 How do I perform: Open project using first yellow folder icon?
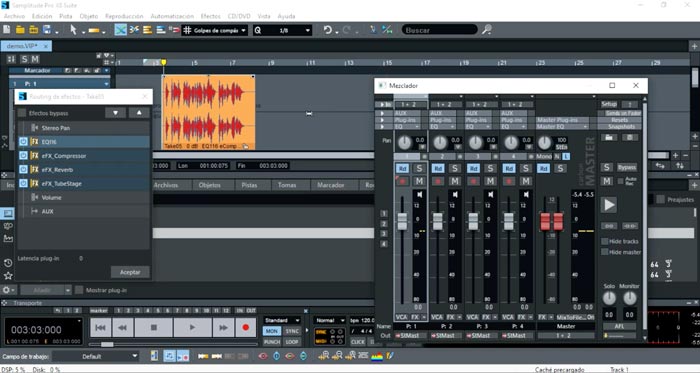click(20, 30)
